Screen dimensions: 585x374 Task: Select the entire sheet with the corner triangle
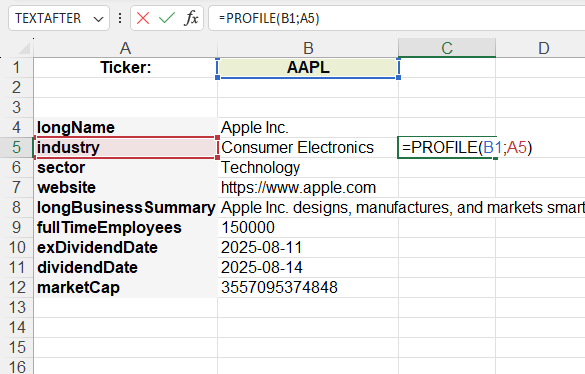tap(24, 48)
